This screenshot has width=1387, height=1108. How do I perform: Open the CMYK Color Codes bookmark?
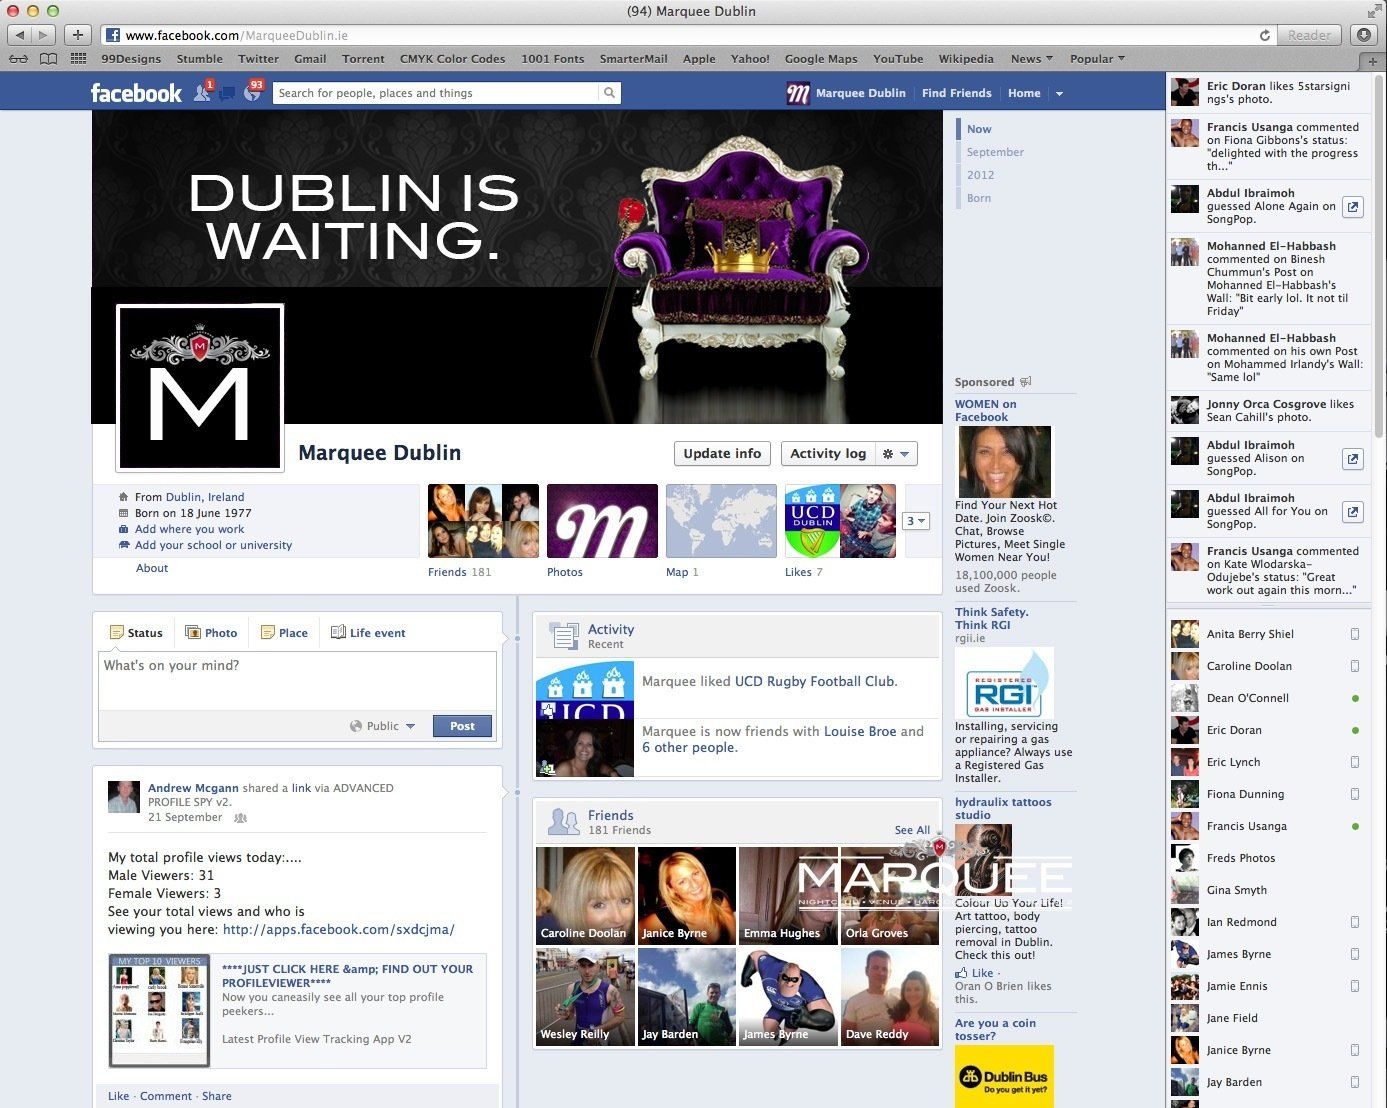pos(452,59)
